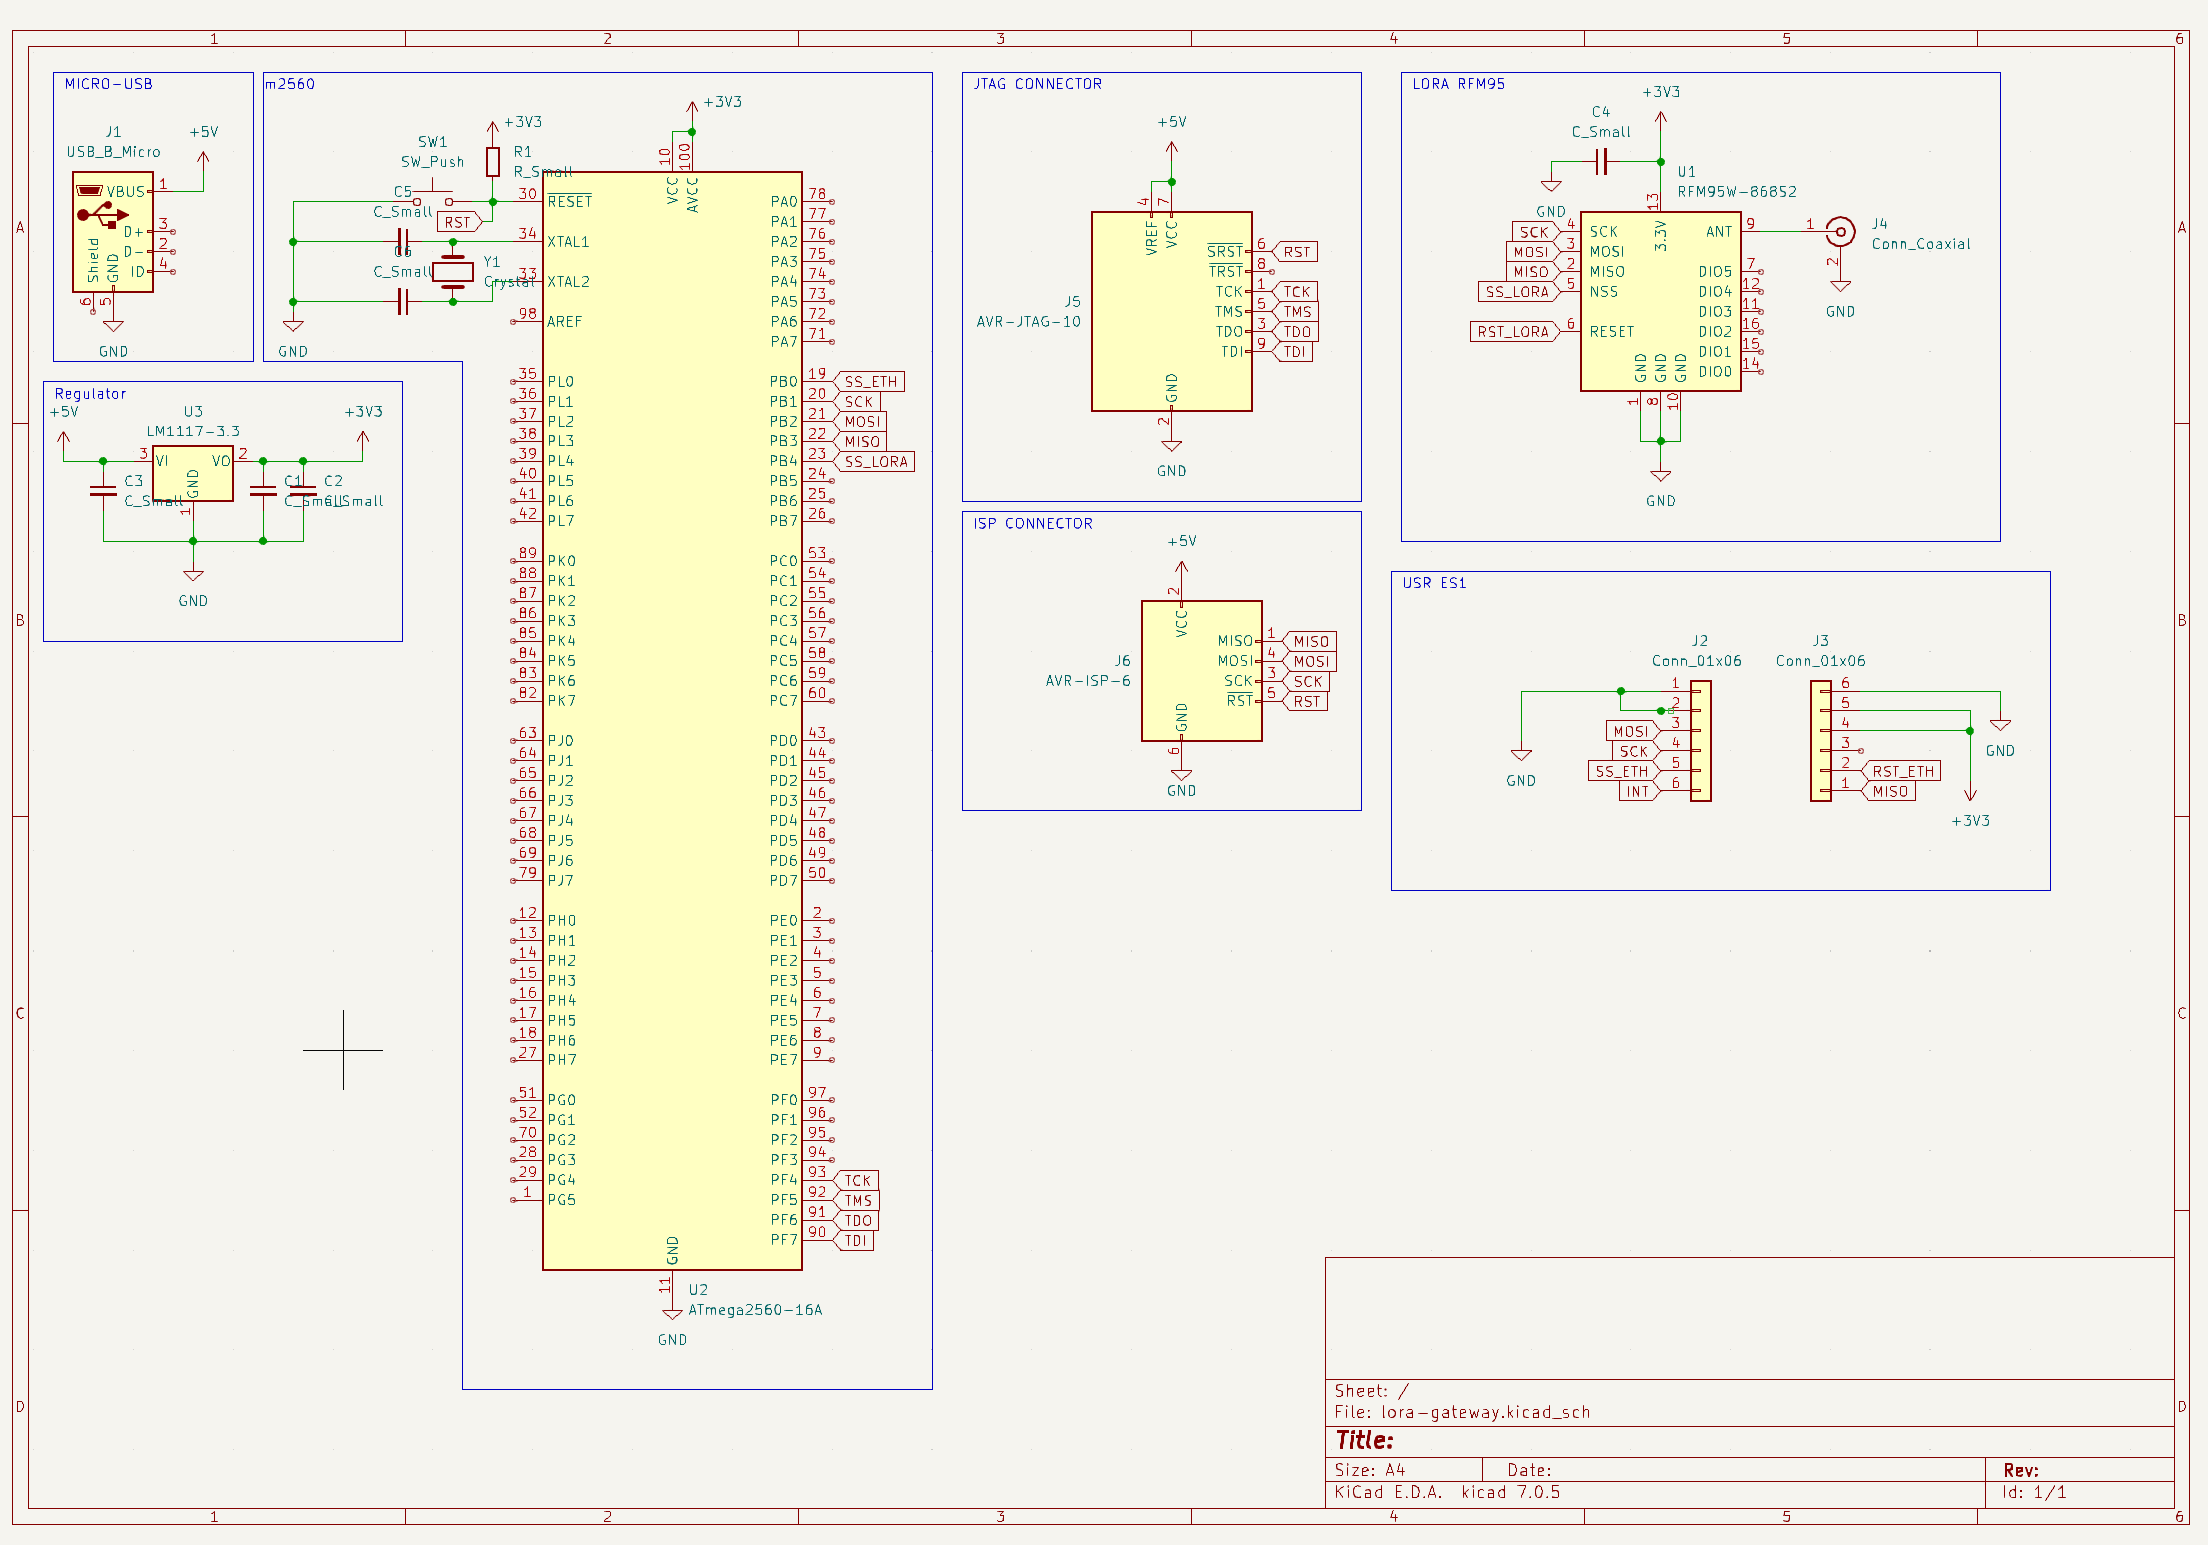The image size is (2208, 1545).
Task: Click the 'ANT' pin label on the RFM95
Action: point(1719,232)
